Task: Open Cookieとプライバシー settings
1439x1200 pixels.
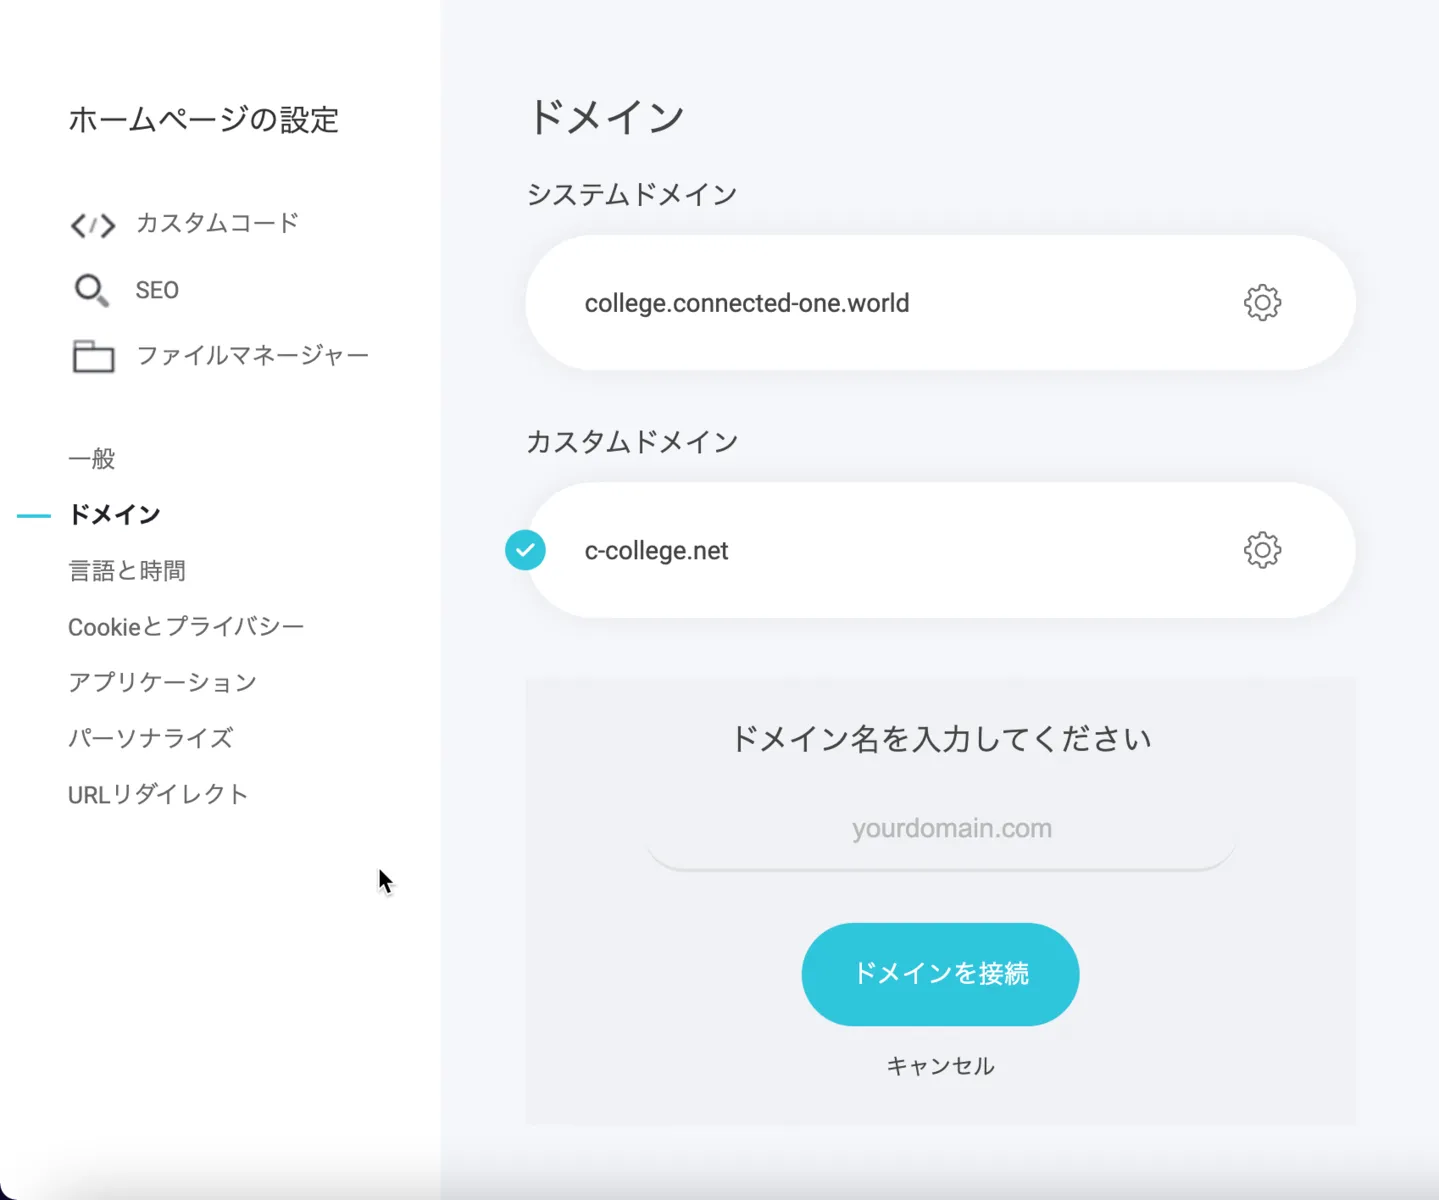Action: coord(186,627)
